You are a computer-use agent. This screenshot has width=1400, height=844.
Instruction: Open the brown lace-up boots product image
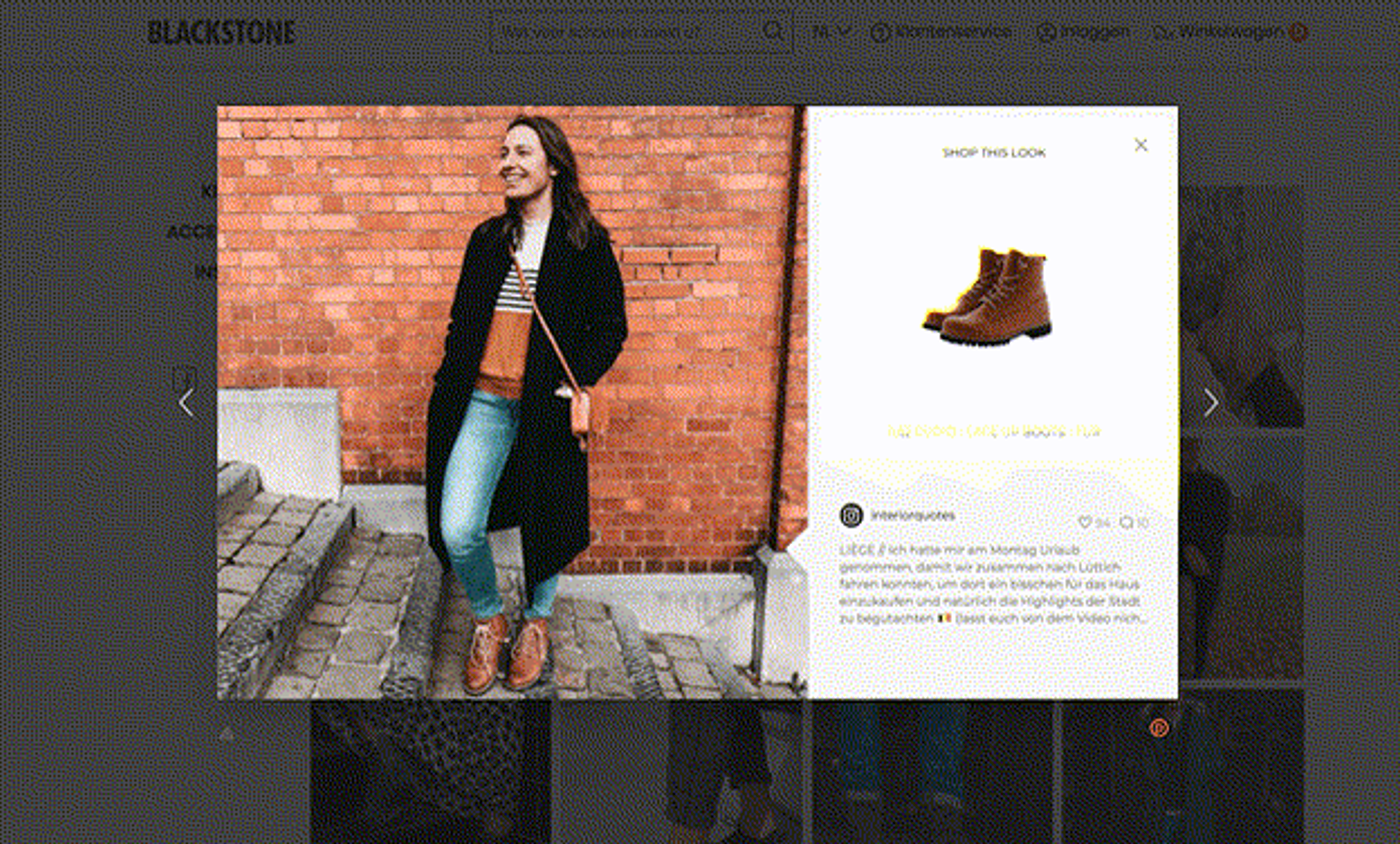988,297
